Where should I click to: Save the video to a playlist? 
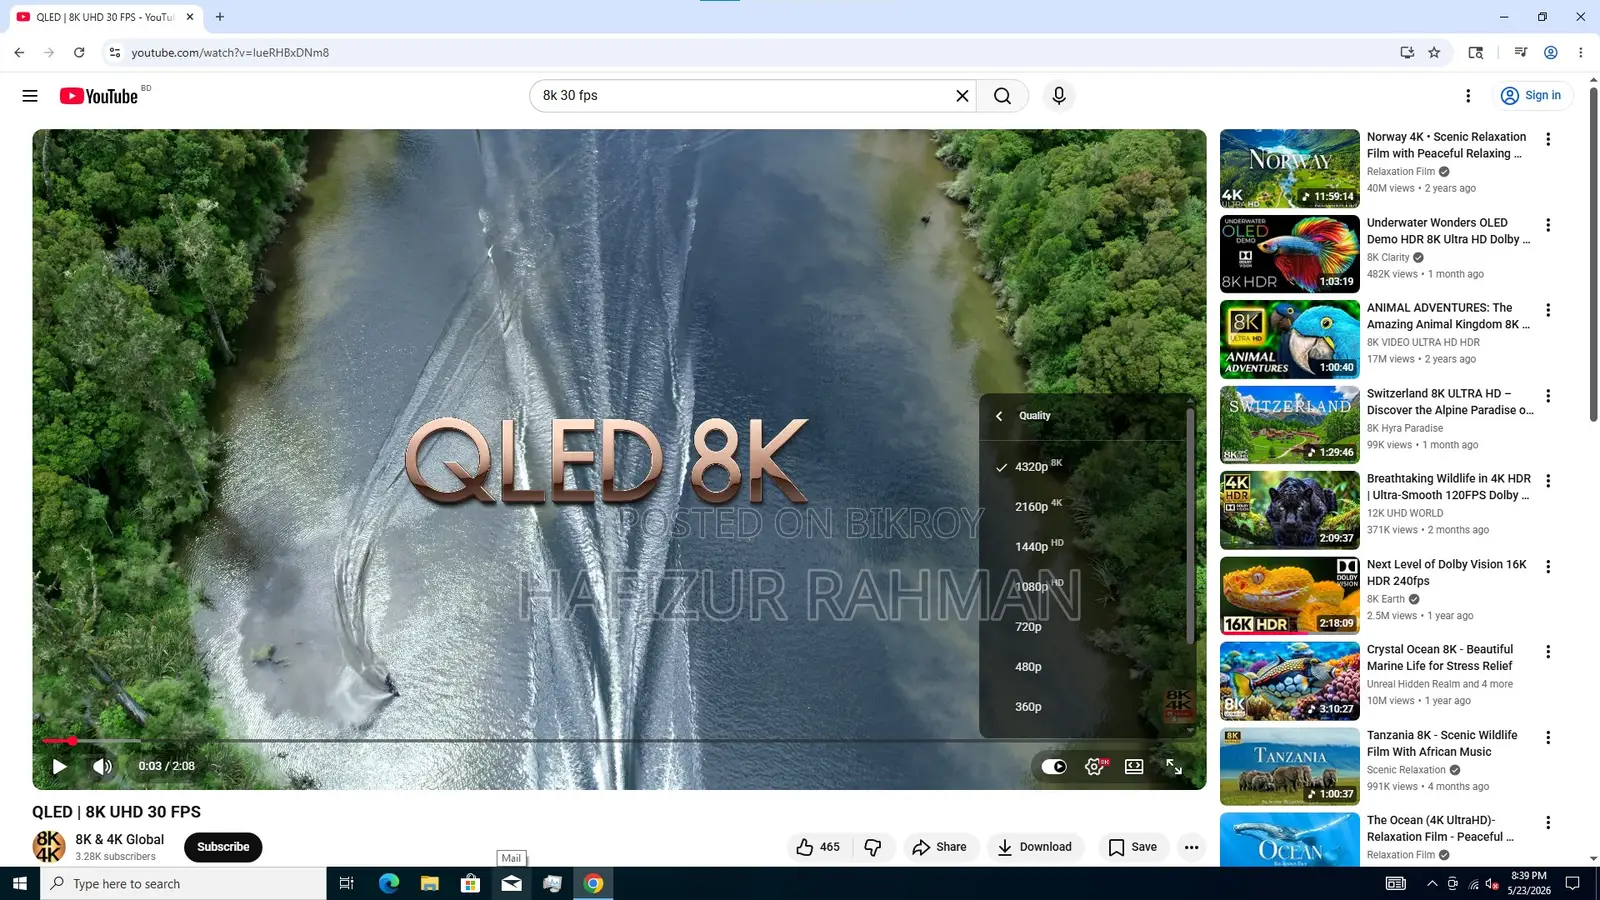[x=1133, y=847]
